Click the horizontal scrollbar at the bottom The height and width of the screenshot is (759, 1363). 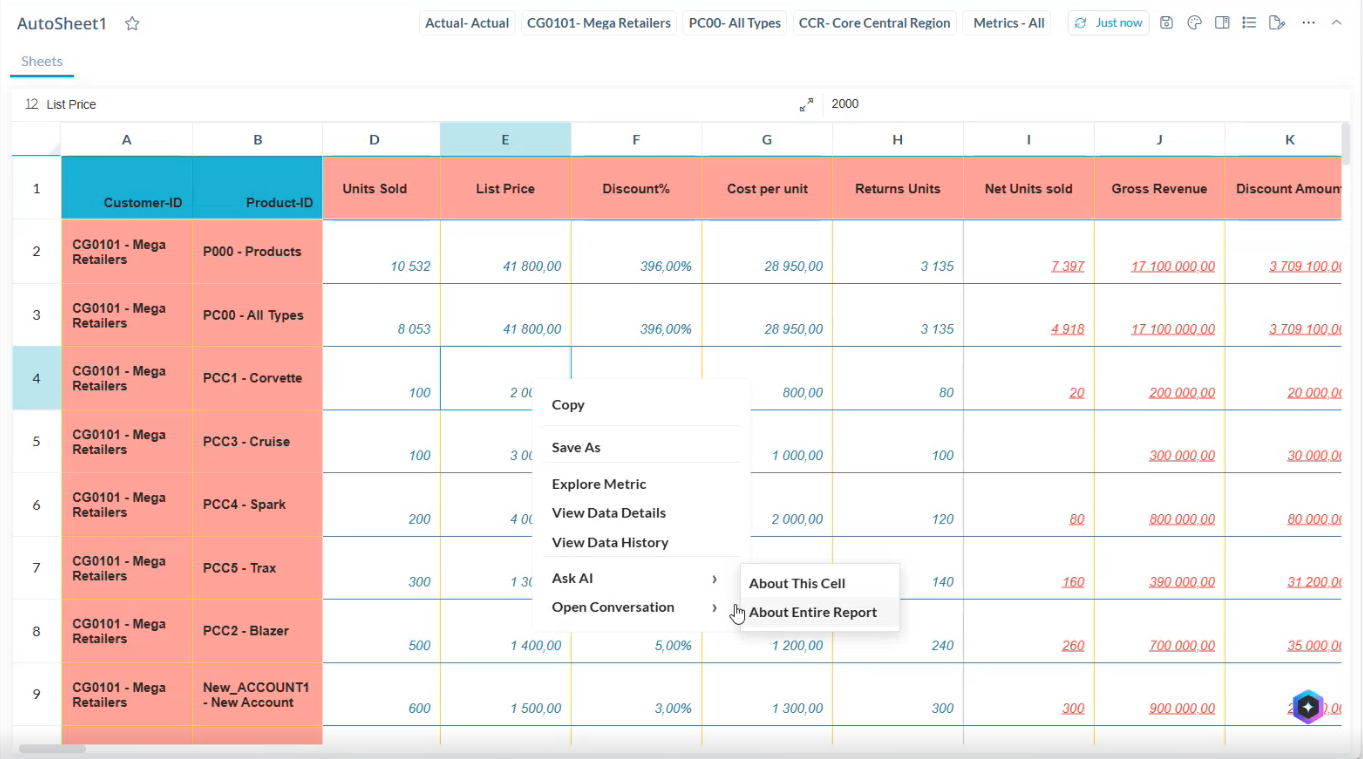click(52, 748)
